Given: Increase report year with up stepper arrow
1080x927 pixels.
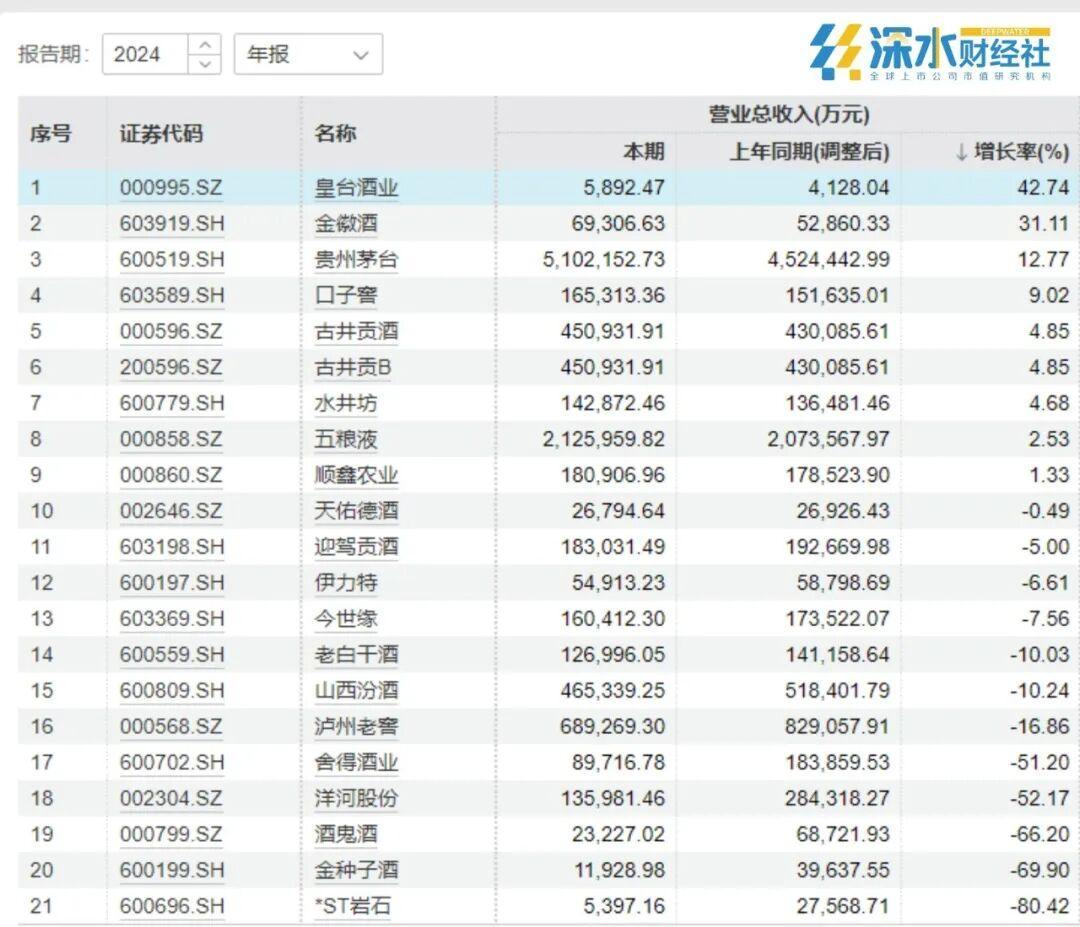Looking at the screenshot, I should point(204,45).
